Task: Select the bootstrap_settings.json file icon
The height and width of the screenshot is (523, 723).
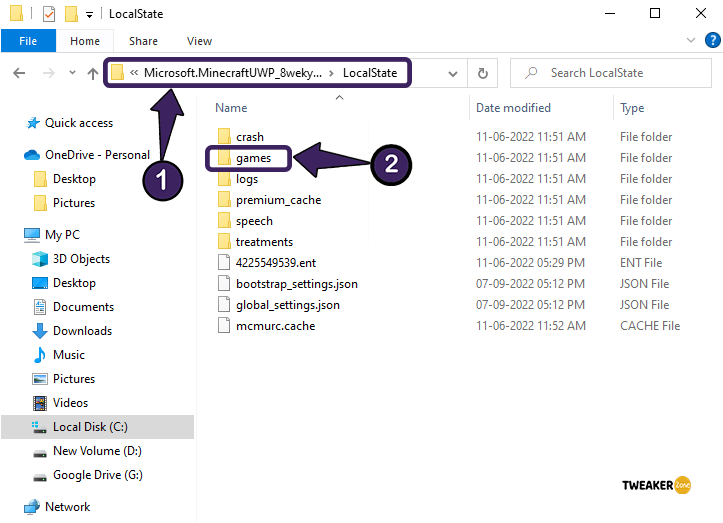Action: [224, 284]
